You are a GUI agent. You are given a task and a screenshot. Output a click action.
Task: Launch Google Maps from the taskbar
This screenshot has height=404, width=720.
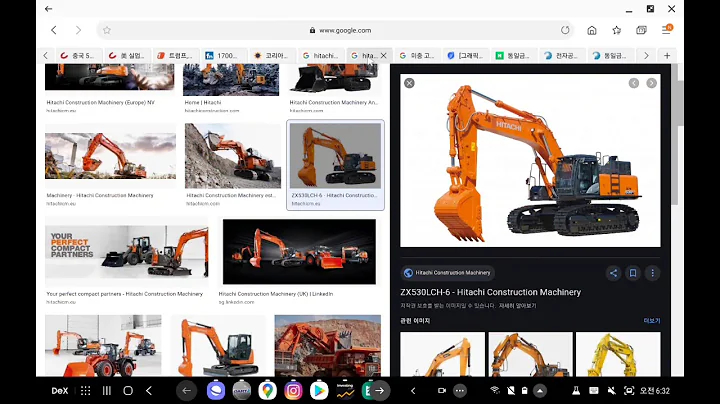268,391
